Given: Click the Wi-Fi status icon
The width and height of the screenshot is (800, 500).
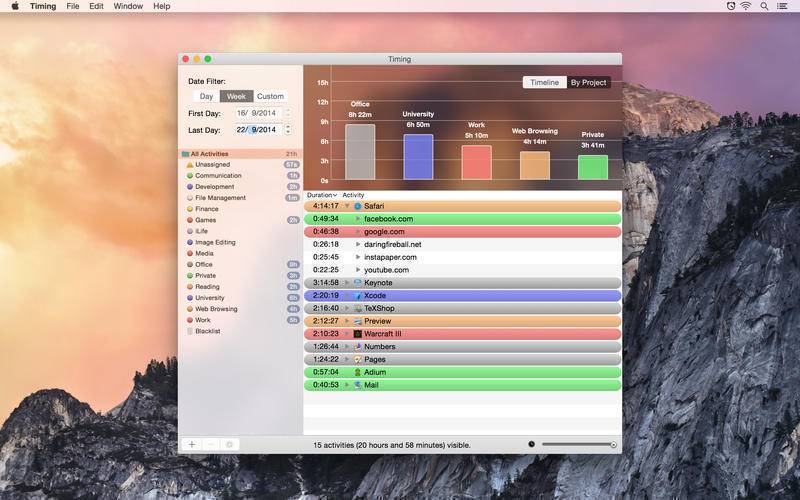Looking at the screenshot, I should (x=746, y=6).
